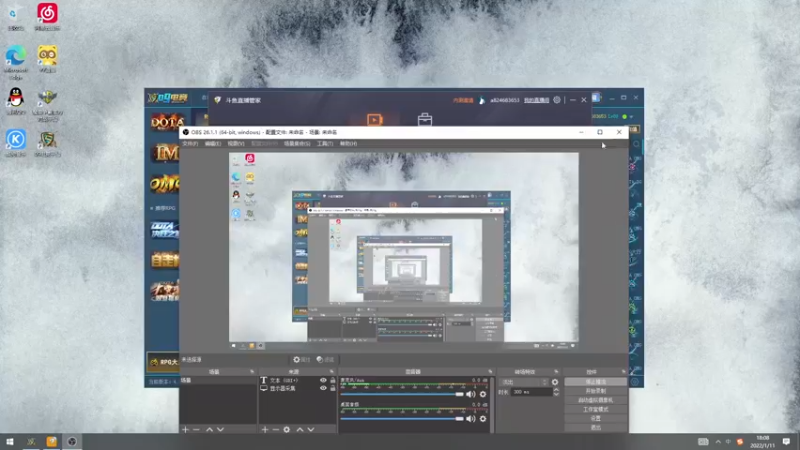This screenshot has width=800, height=450.
Task: Open microphone audio track settings gear
Action: tap(483, 394)
